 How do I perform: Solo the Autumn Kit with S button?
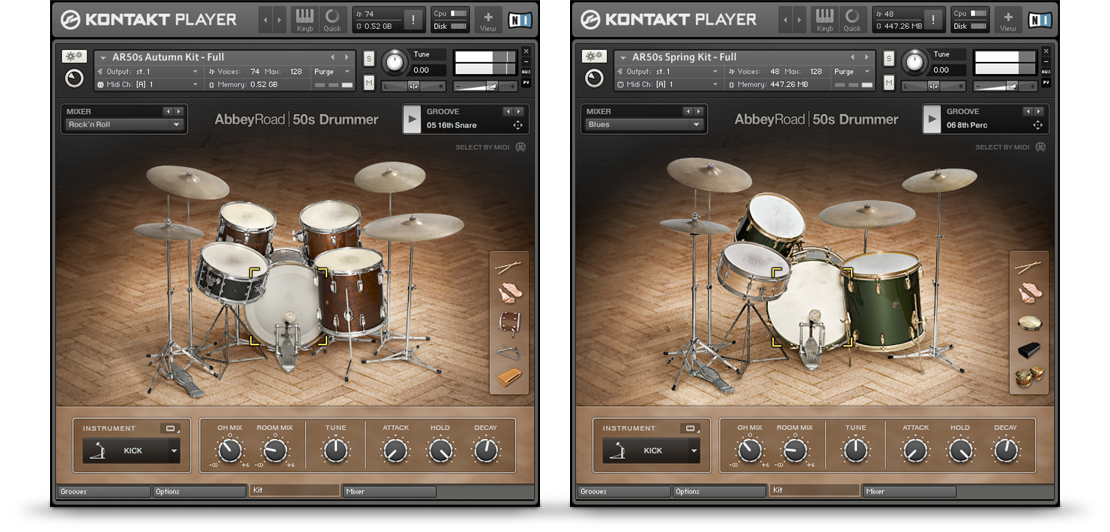[369, 58]
